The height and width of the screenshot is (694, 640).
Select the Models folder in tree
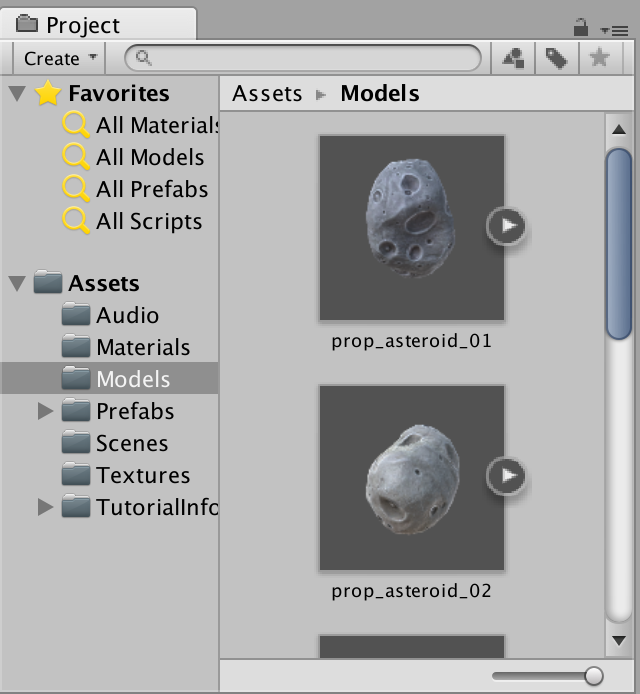coord(110,378)
